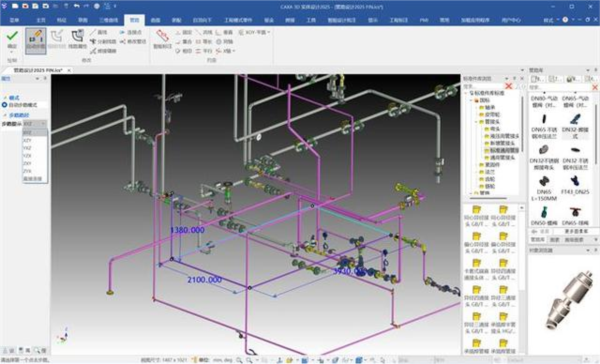The height and width of the screenshot is (364, 600).
Task: Click the red ruler smart dimension icon
Action: click(163, 36)
